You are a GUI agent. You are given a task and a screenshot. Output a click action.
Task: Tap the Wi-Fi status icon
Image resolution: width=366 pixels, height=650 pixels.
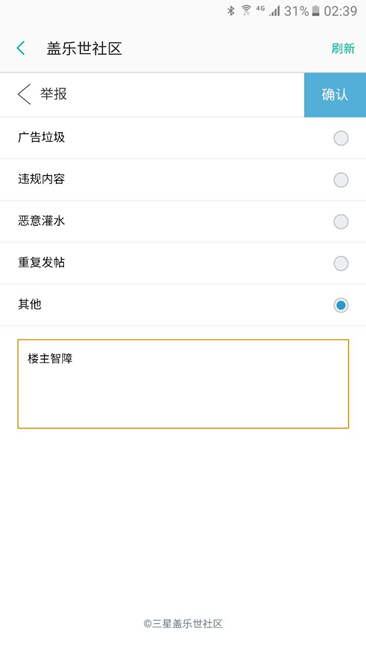pyautogui.click(x=246, y=10)
